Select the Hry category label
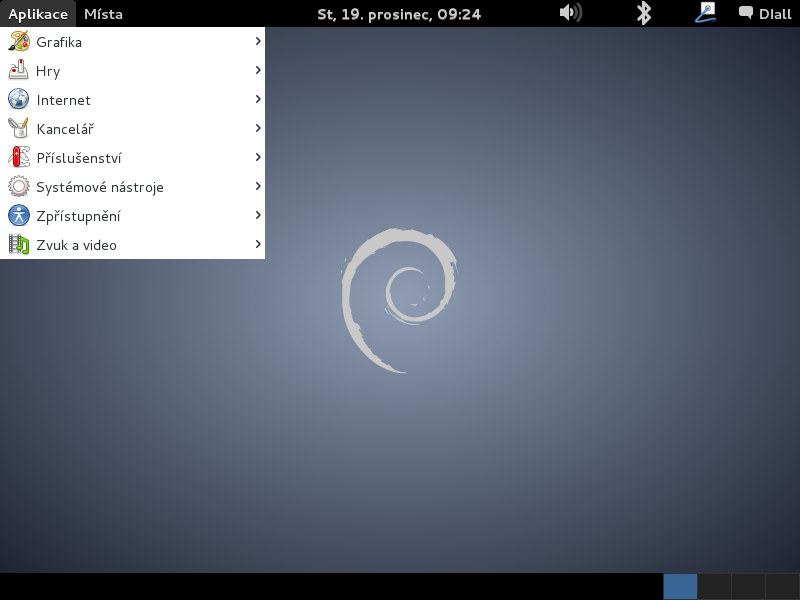This screenshot has height=600, width=800. pyautogui.click(x=48, y=71)
